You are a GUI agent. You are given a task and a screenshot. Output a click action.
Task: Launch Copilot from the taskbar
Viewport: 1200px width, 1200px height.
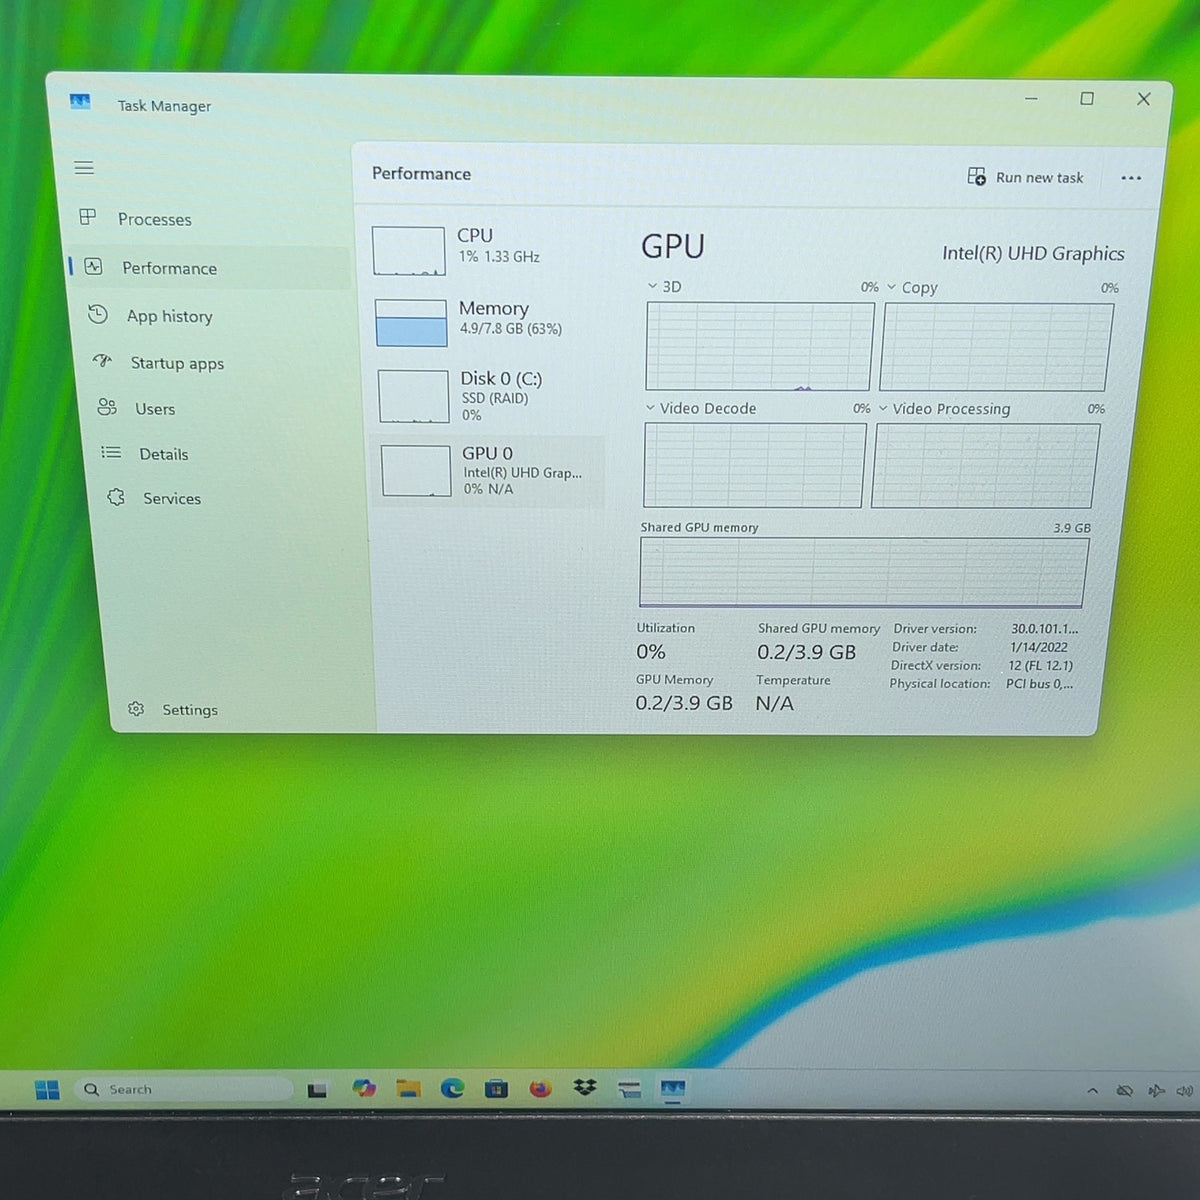coord(364,1088)
